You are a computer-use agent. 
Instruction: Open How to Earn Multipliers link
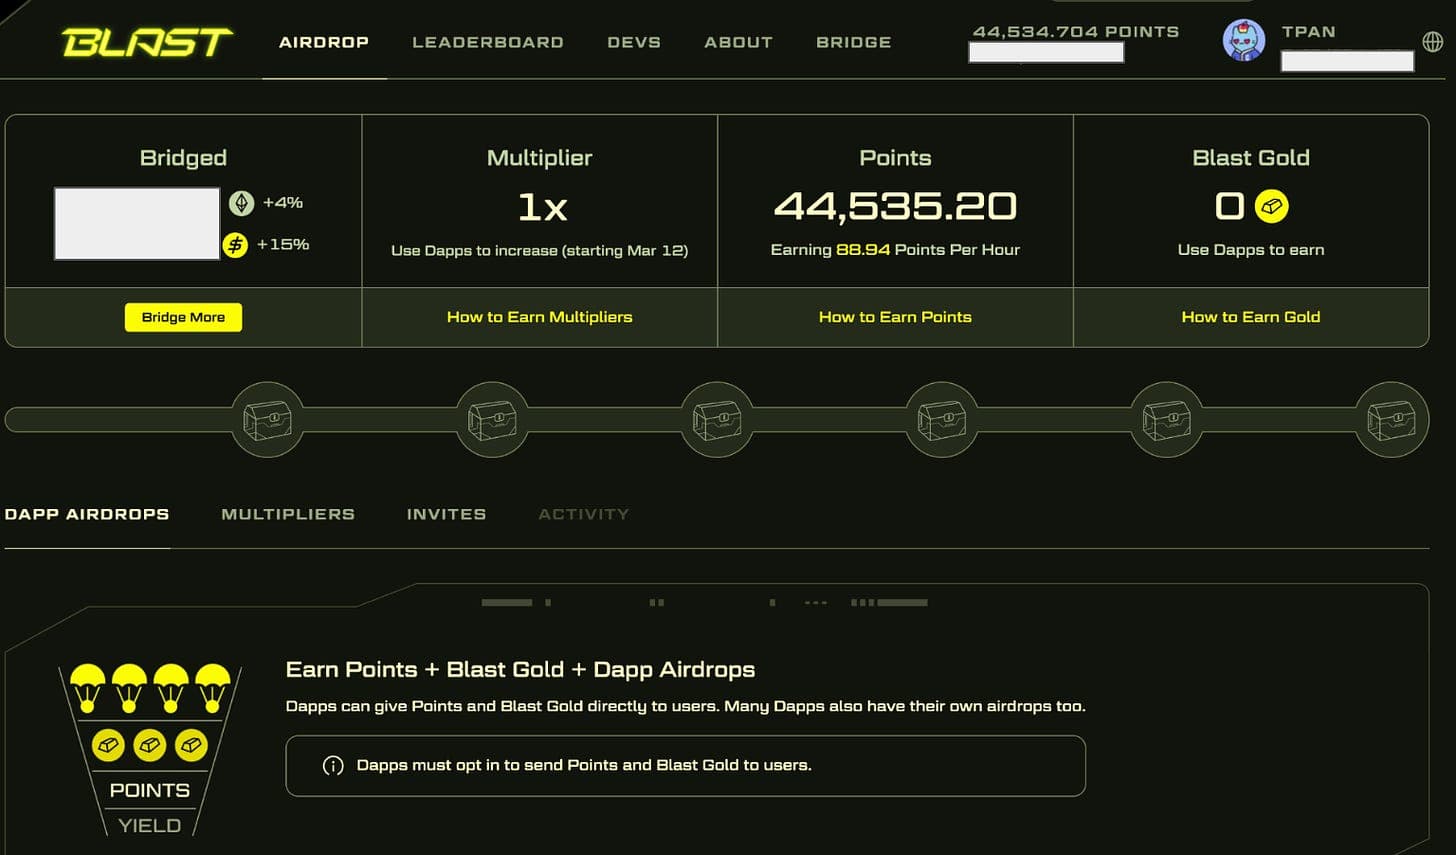pyautogui.click(x=540, y=317)
